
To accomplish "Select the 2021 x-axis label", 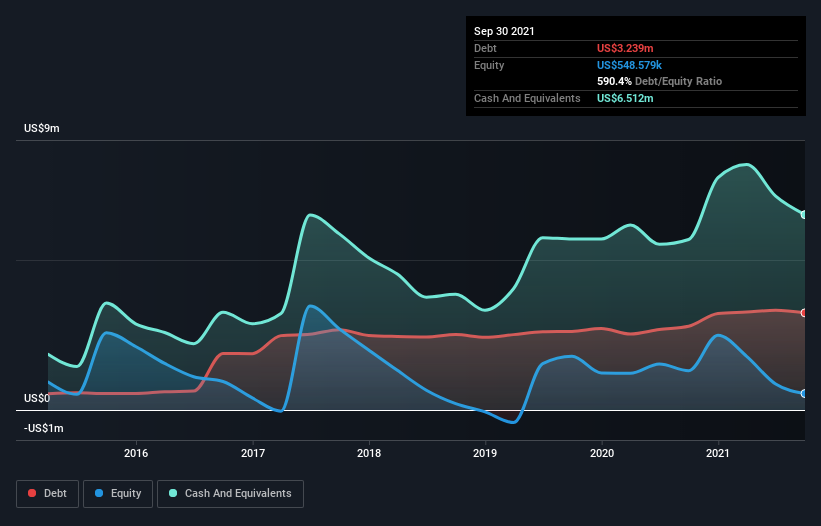I will pos(718,453).
